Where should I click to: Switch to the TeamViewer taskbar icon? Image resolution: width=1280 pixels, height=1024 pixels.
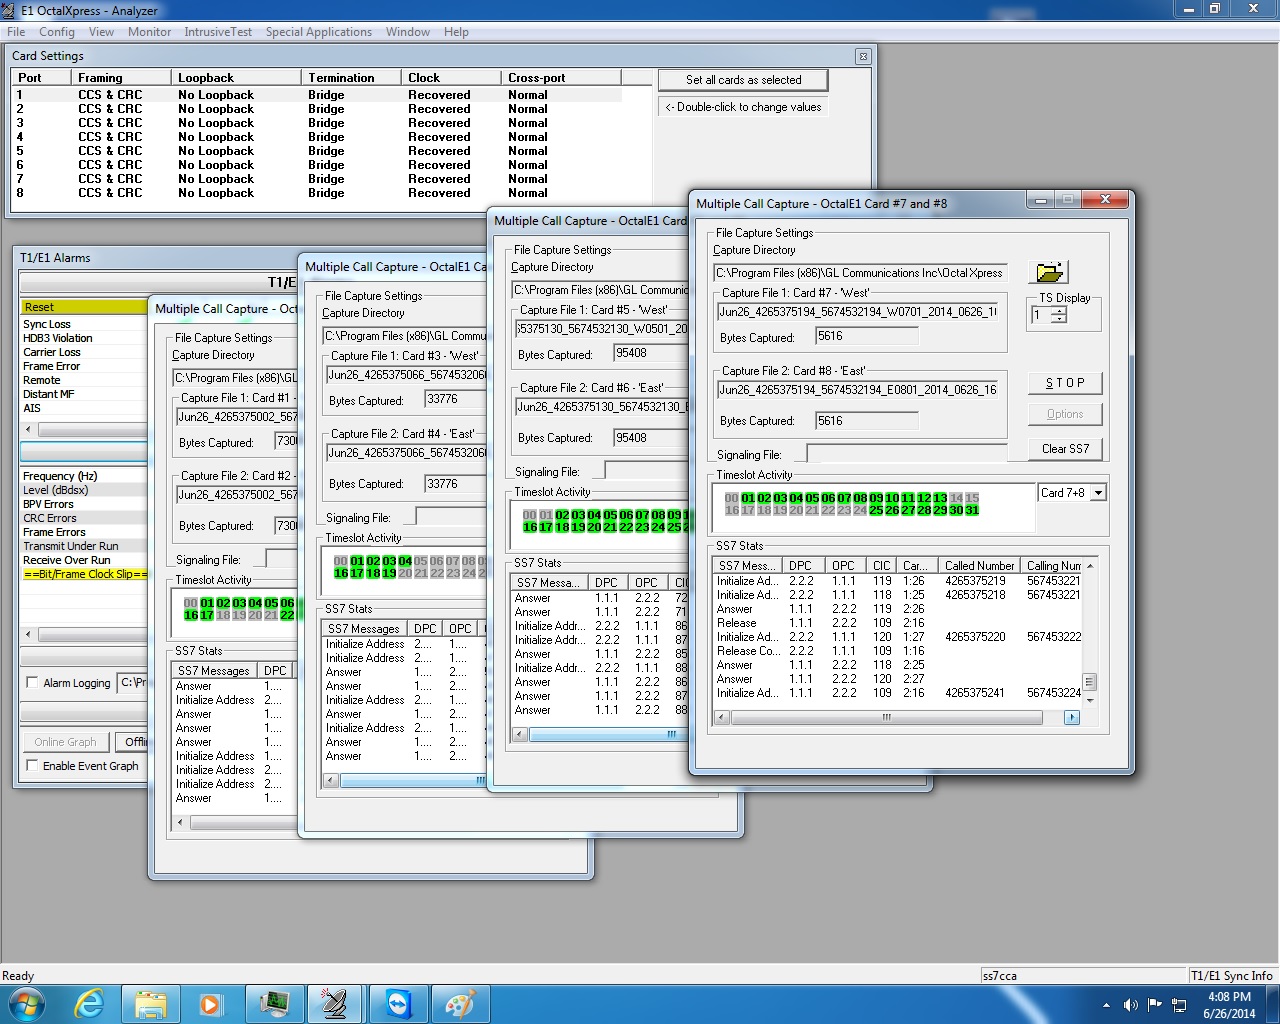[x=398, y=1003]
